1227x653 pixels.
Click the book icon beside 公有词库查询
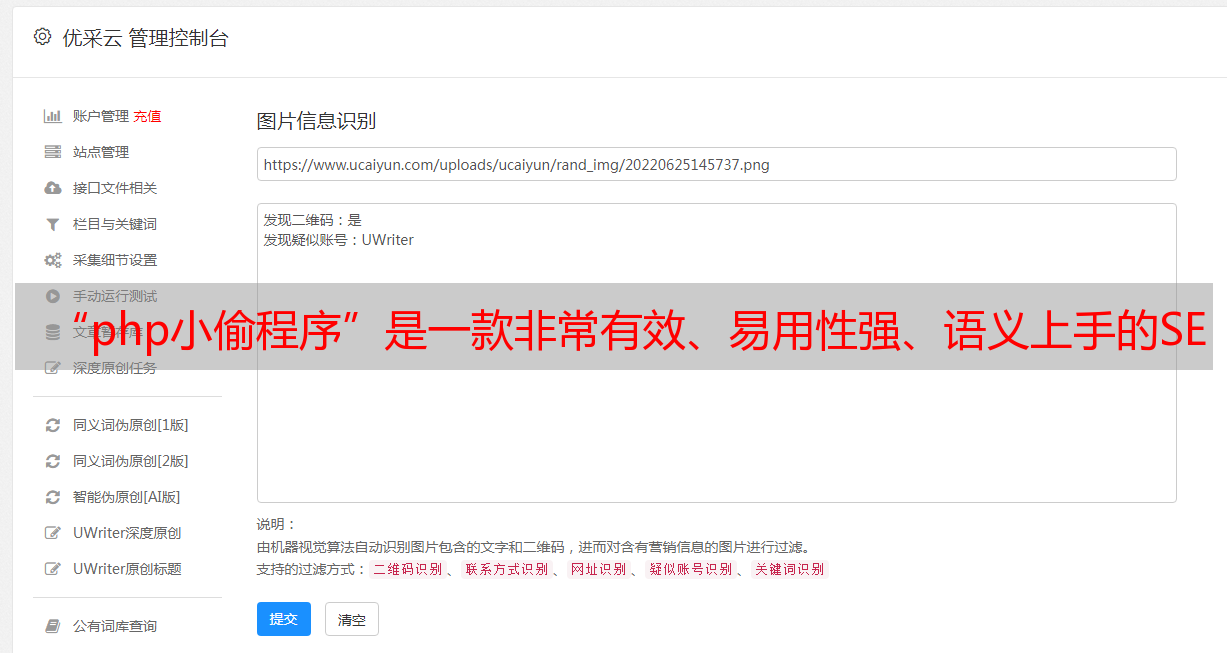[53, 626]
